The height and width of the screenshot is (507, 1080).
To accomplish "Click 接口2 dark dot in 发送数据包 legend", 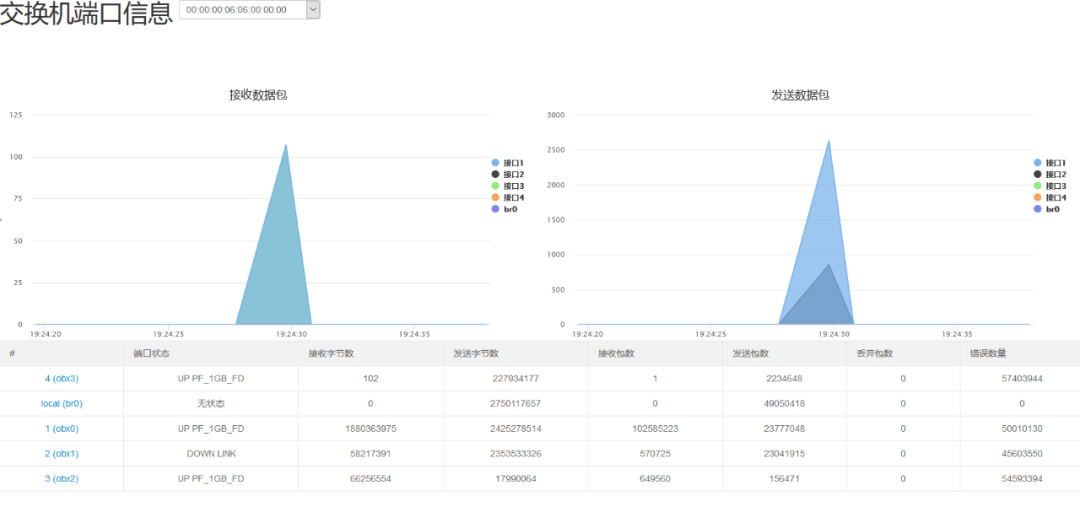I will [x=1037, y=174].
